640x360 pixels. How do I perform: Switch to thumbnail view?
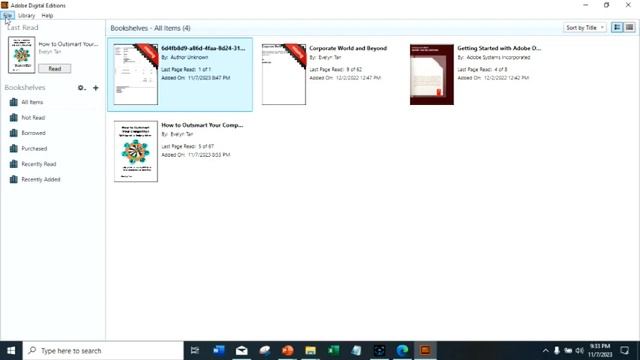617,27
